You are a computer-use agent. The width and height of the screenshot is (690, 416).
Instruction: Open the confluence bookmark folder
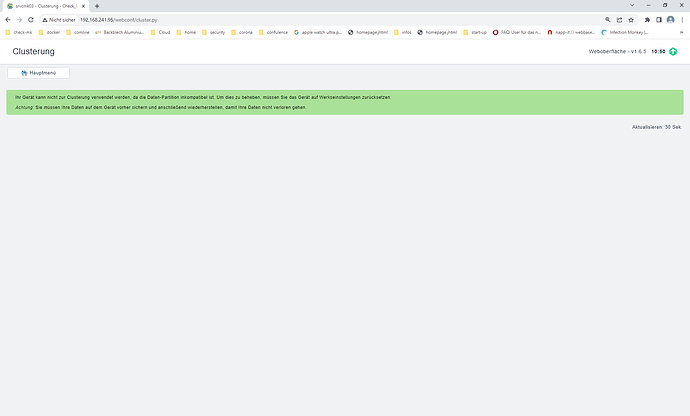273,32
